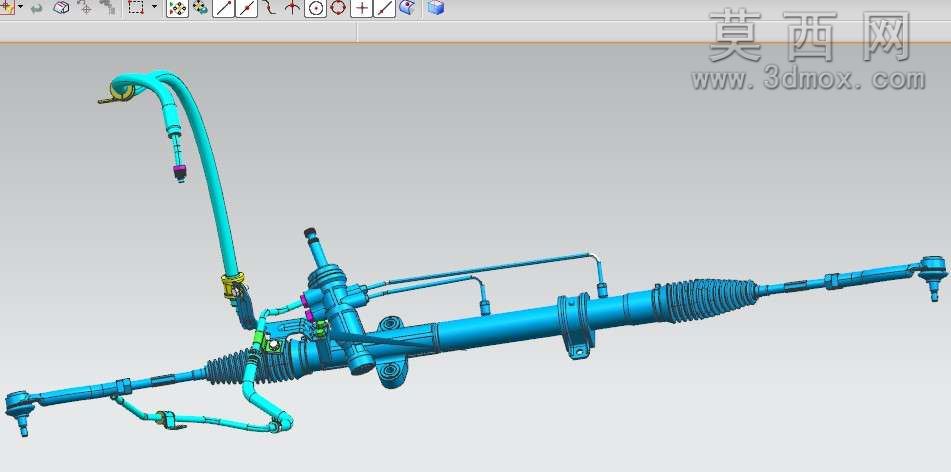Viewport: 951px width, 472px height.
Task: Toggle the End Point snap option
Action: pos(223,8)
